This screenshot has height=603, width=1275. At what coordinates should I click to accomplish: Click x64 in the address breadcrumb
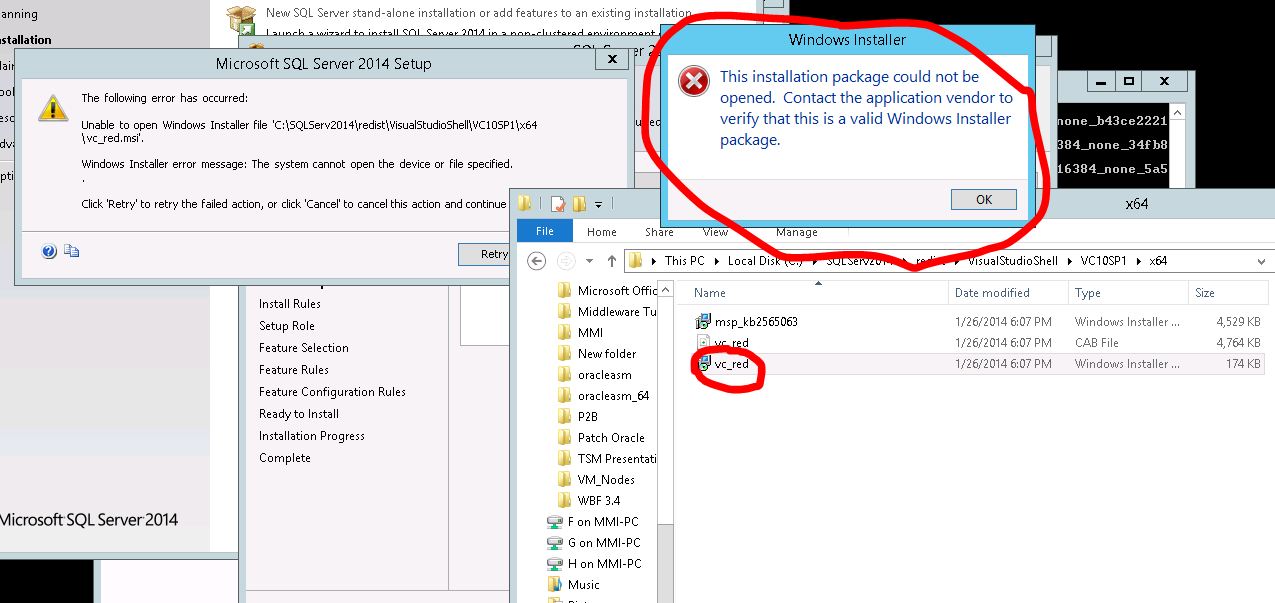pyautogui.click(x=1158, y=261)
